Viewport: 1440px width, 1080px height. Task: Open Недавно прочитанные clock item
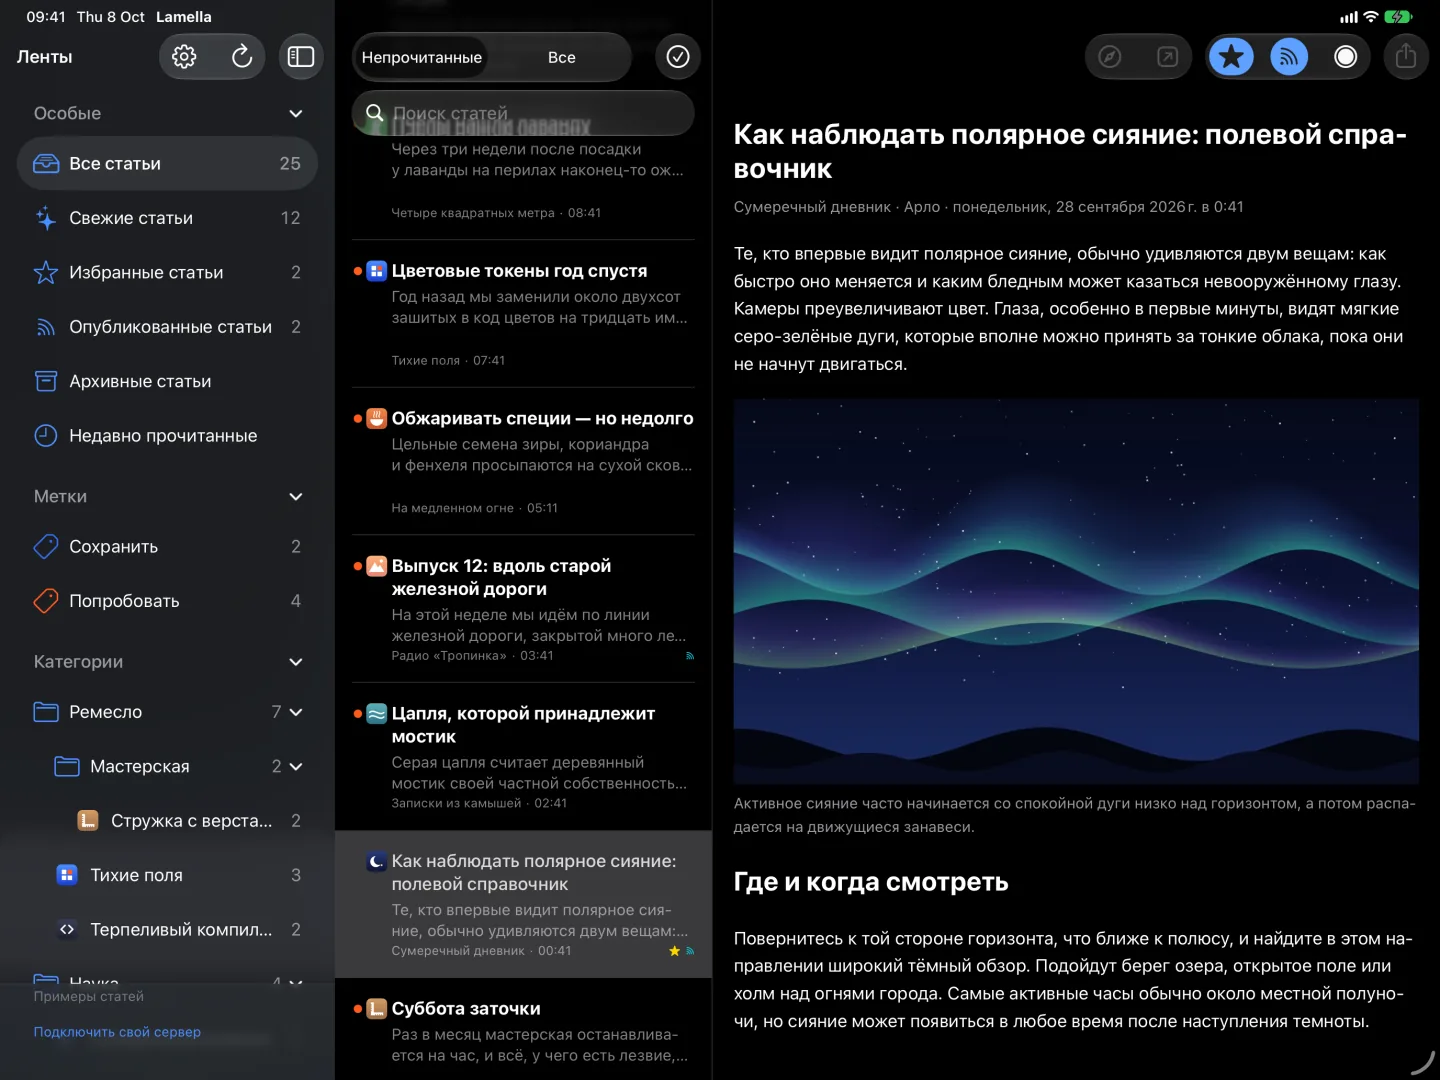coord(167,436)
